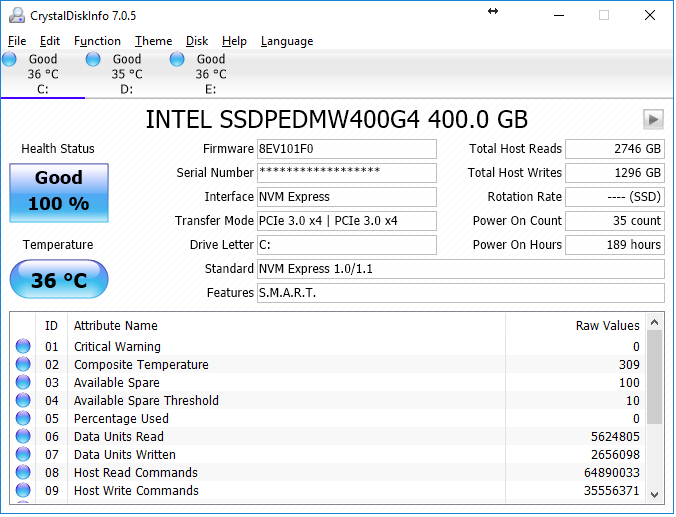Screen dimensions: 676x517
Task: Click raw value 35556371
Action: click(x=612, y=491)
